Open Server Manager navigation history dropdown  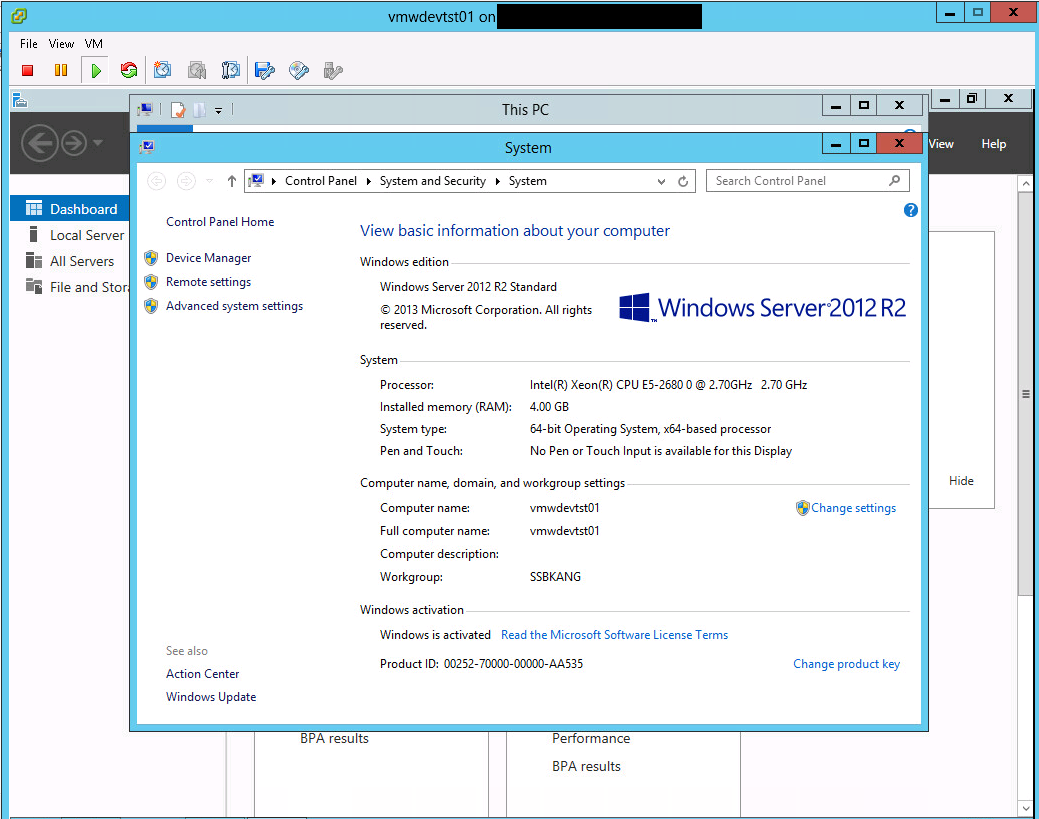coord(97,143)
